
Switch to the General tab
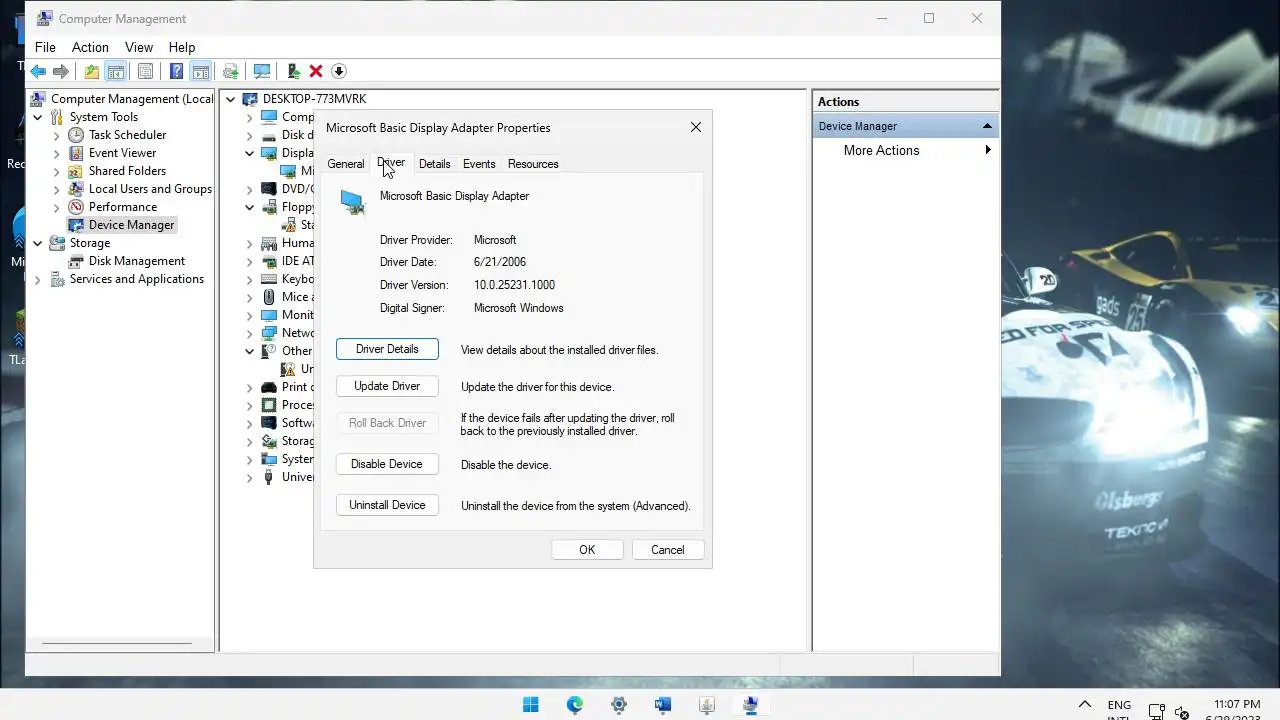click(346, 164)
